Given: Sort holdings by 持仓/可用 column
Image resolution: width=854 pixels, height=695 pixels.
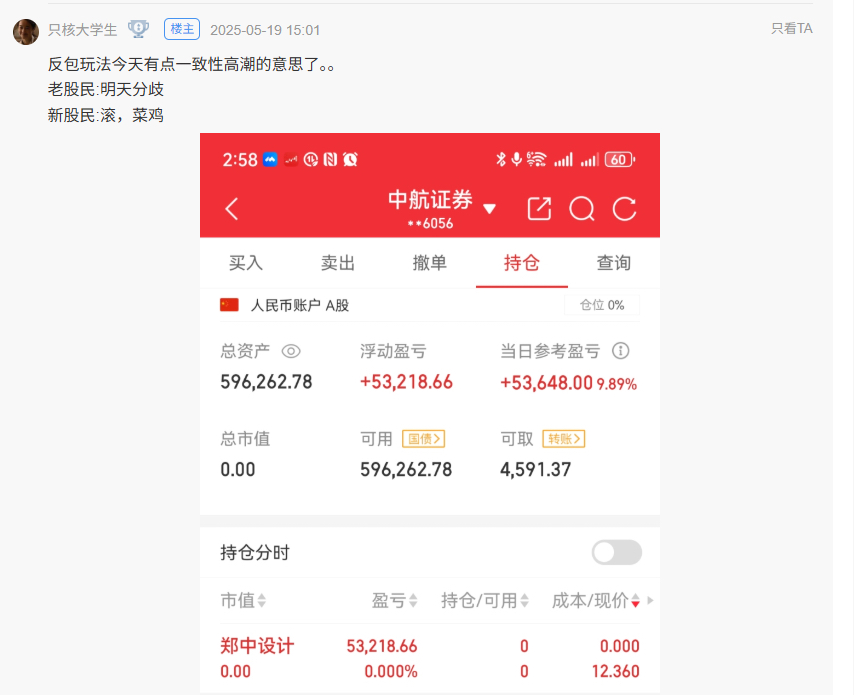Looking at the screenshot, I should click(x=485, y=601).
